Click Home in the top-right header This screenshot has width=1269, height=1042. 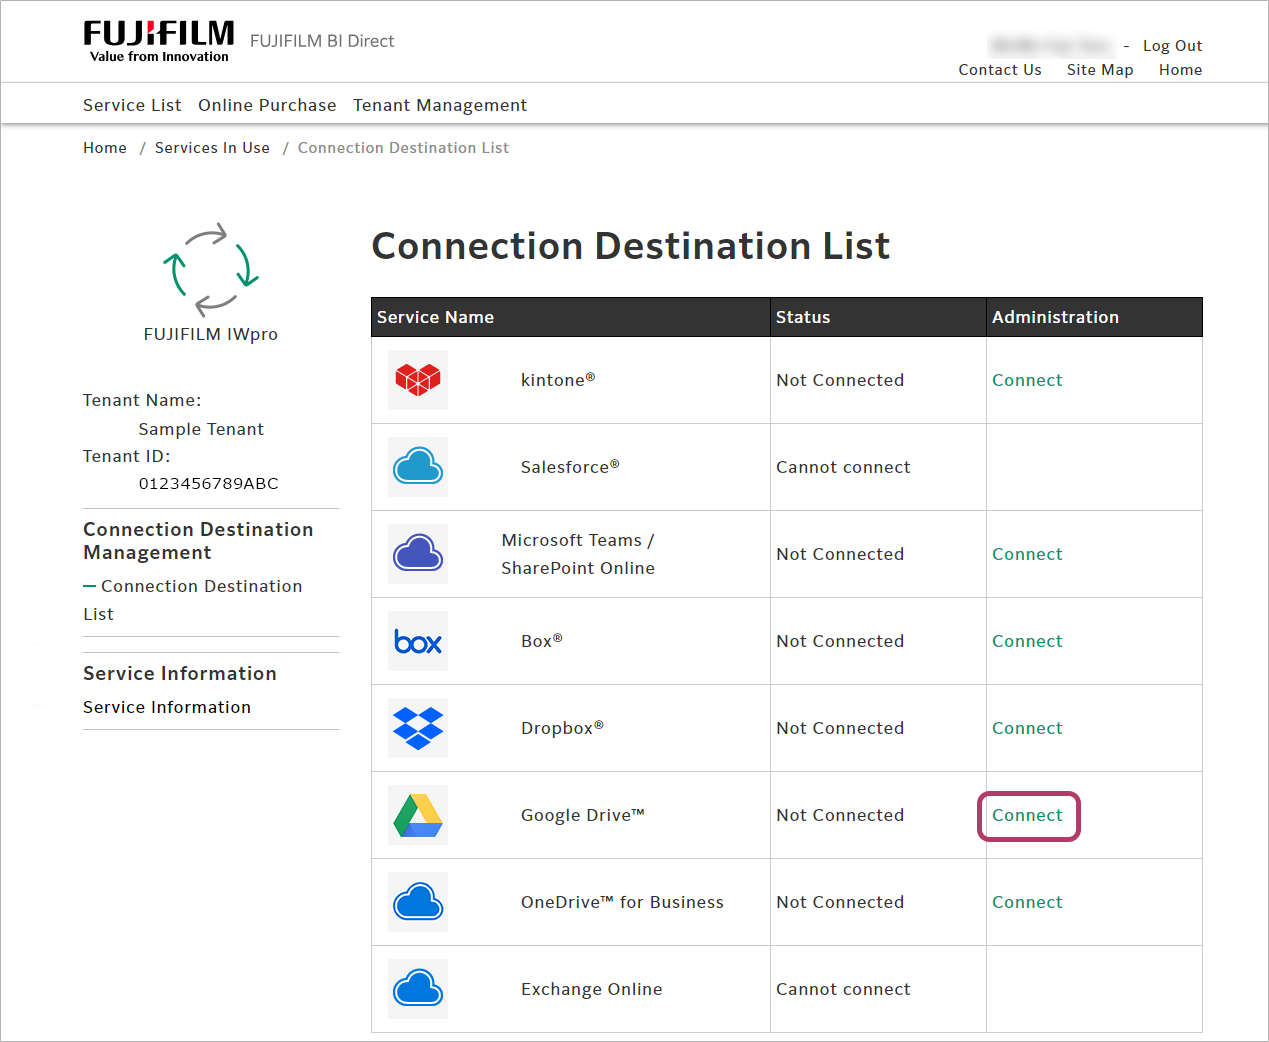pyautogui.click(x=1181, y=70)
